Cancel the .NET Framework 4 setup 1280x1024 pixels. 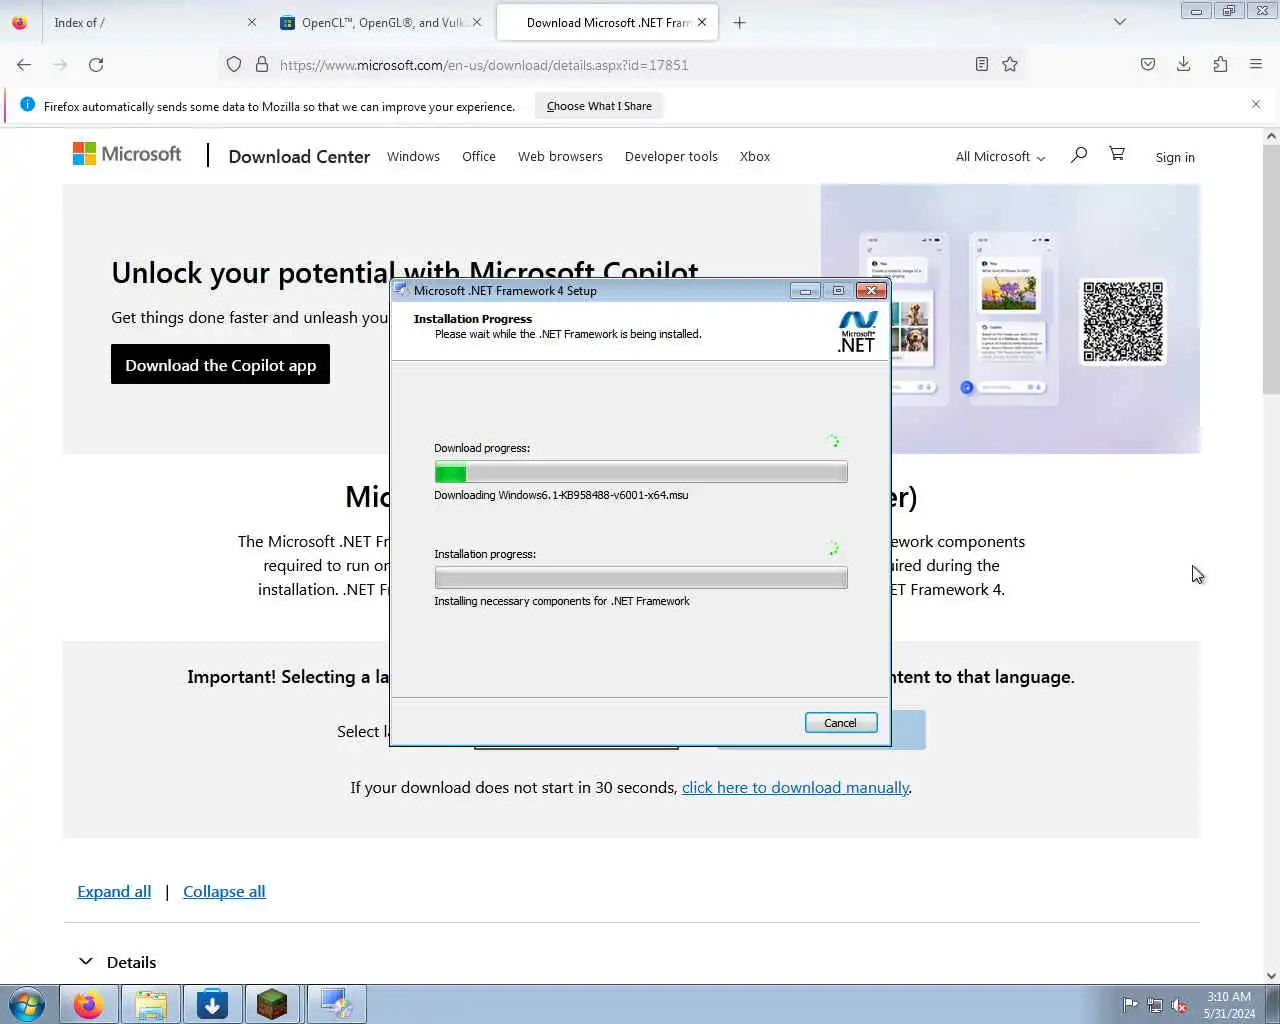(x=840, y=723)
